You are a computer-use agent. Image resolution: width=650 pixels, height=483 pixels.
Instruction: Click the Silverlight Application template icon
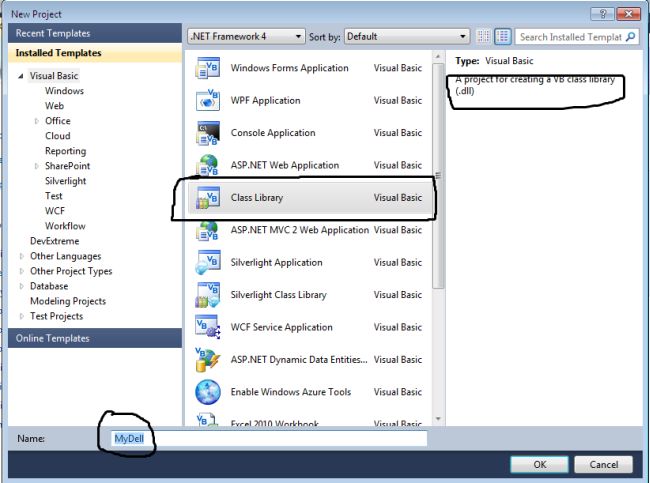coord(207,262)
